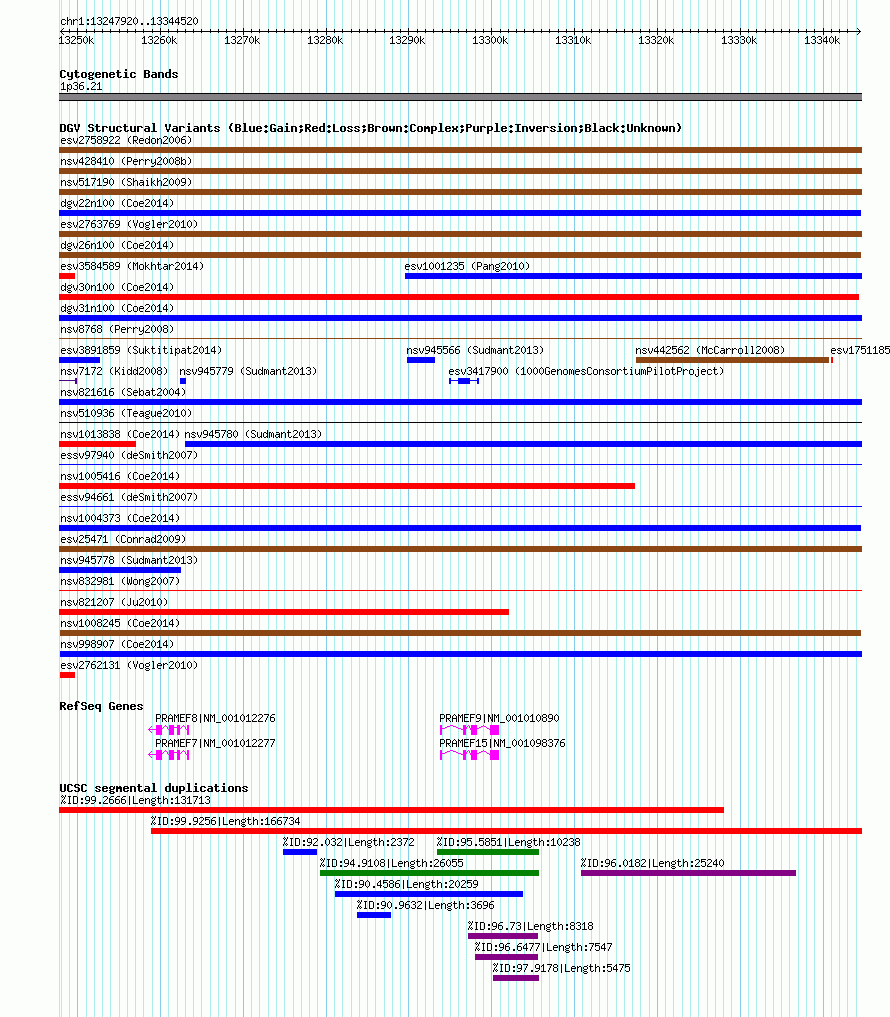Click the green duplication bar %ID:94.9108
Viewport: 890px width, 1017px height.
coord(429,873)
